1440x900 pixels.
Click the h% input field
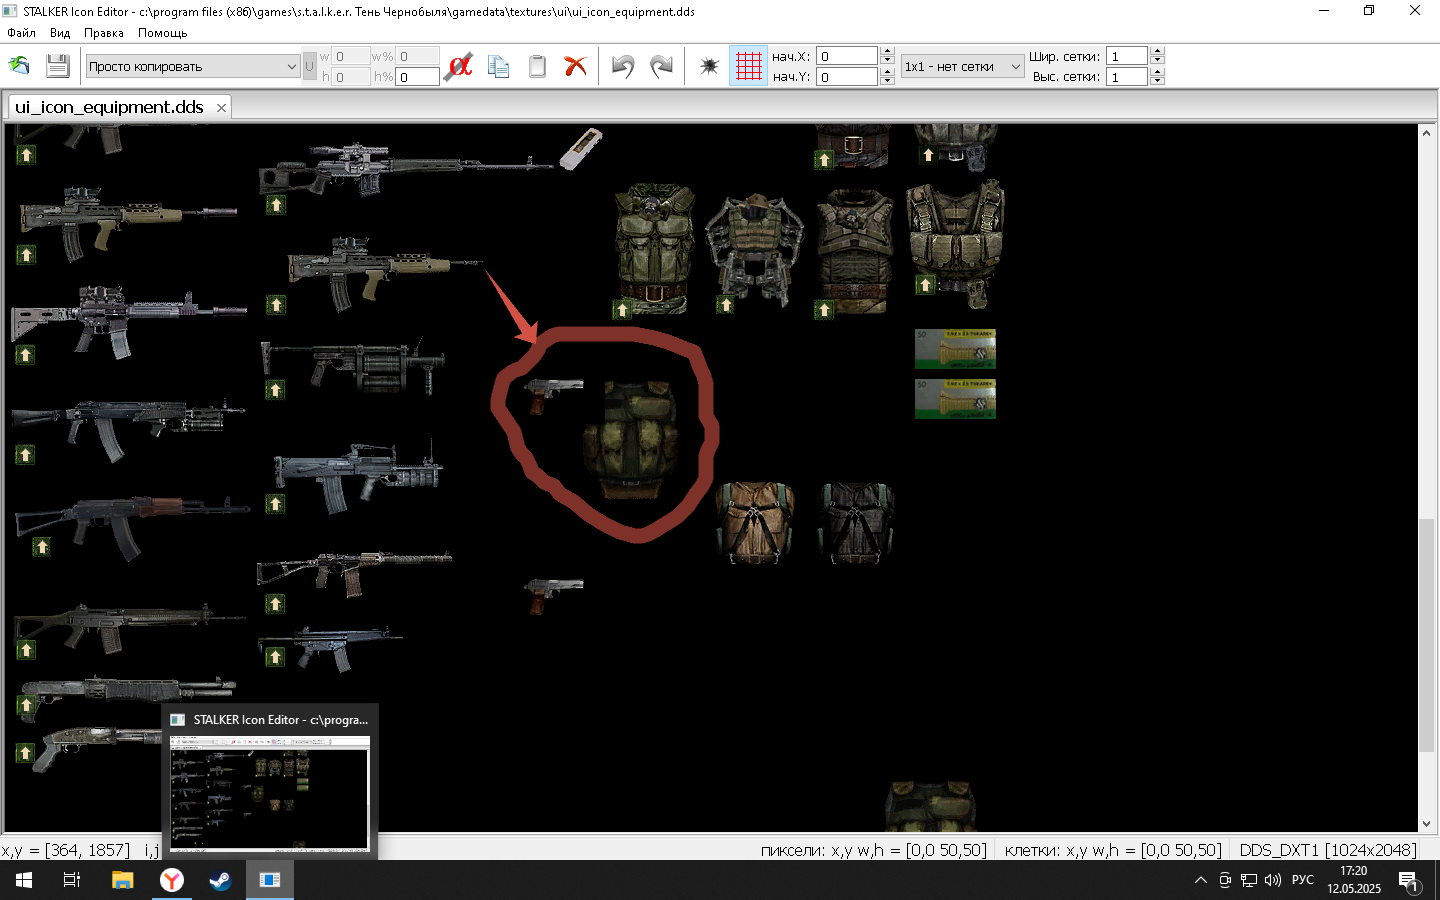[x=417, y=77]
